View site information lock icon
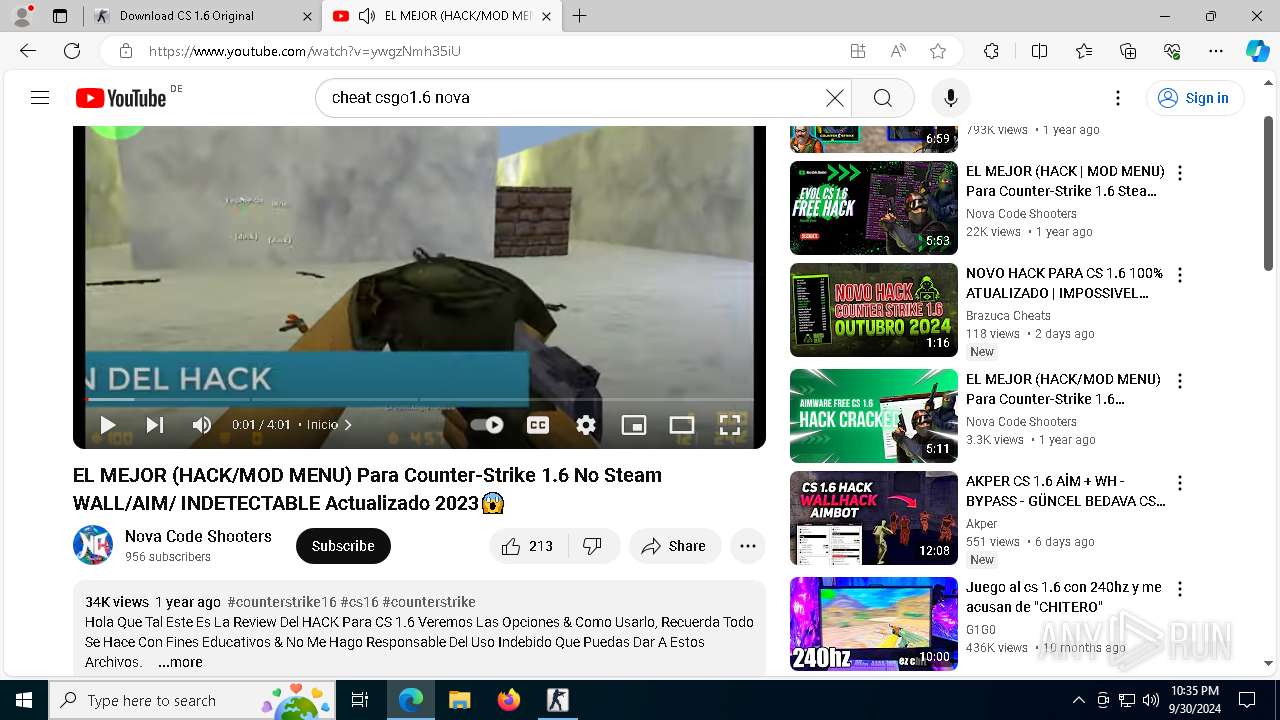This screenshot has height=720, width=1280. (125, 51)
